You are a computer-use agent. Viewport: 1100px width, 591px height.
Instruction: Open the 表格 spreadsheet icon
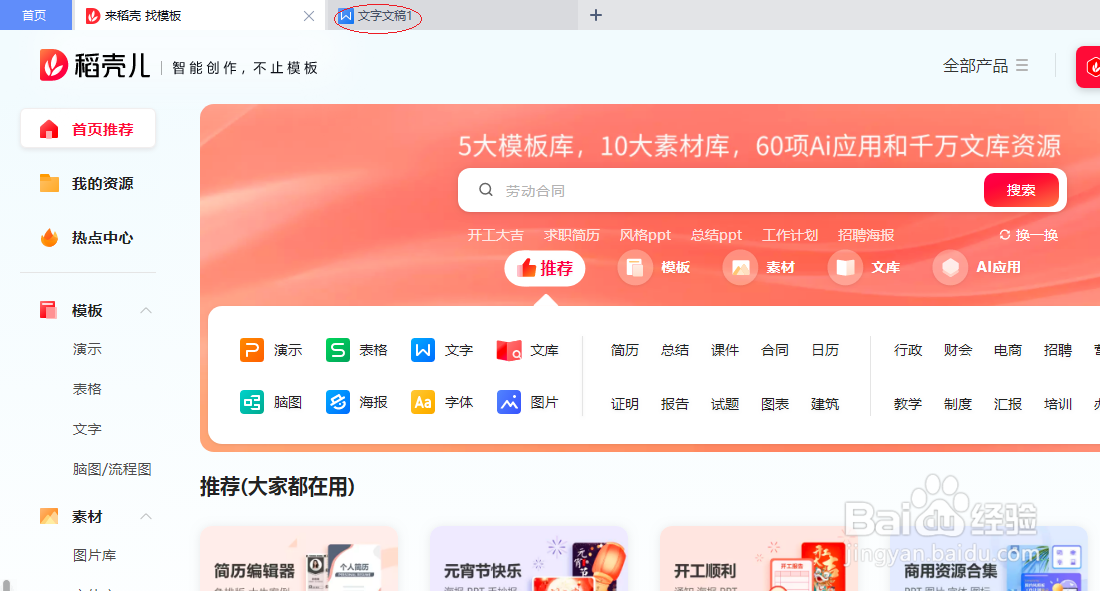[337, 350]
